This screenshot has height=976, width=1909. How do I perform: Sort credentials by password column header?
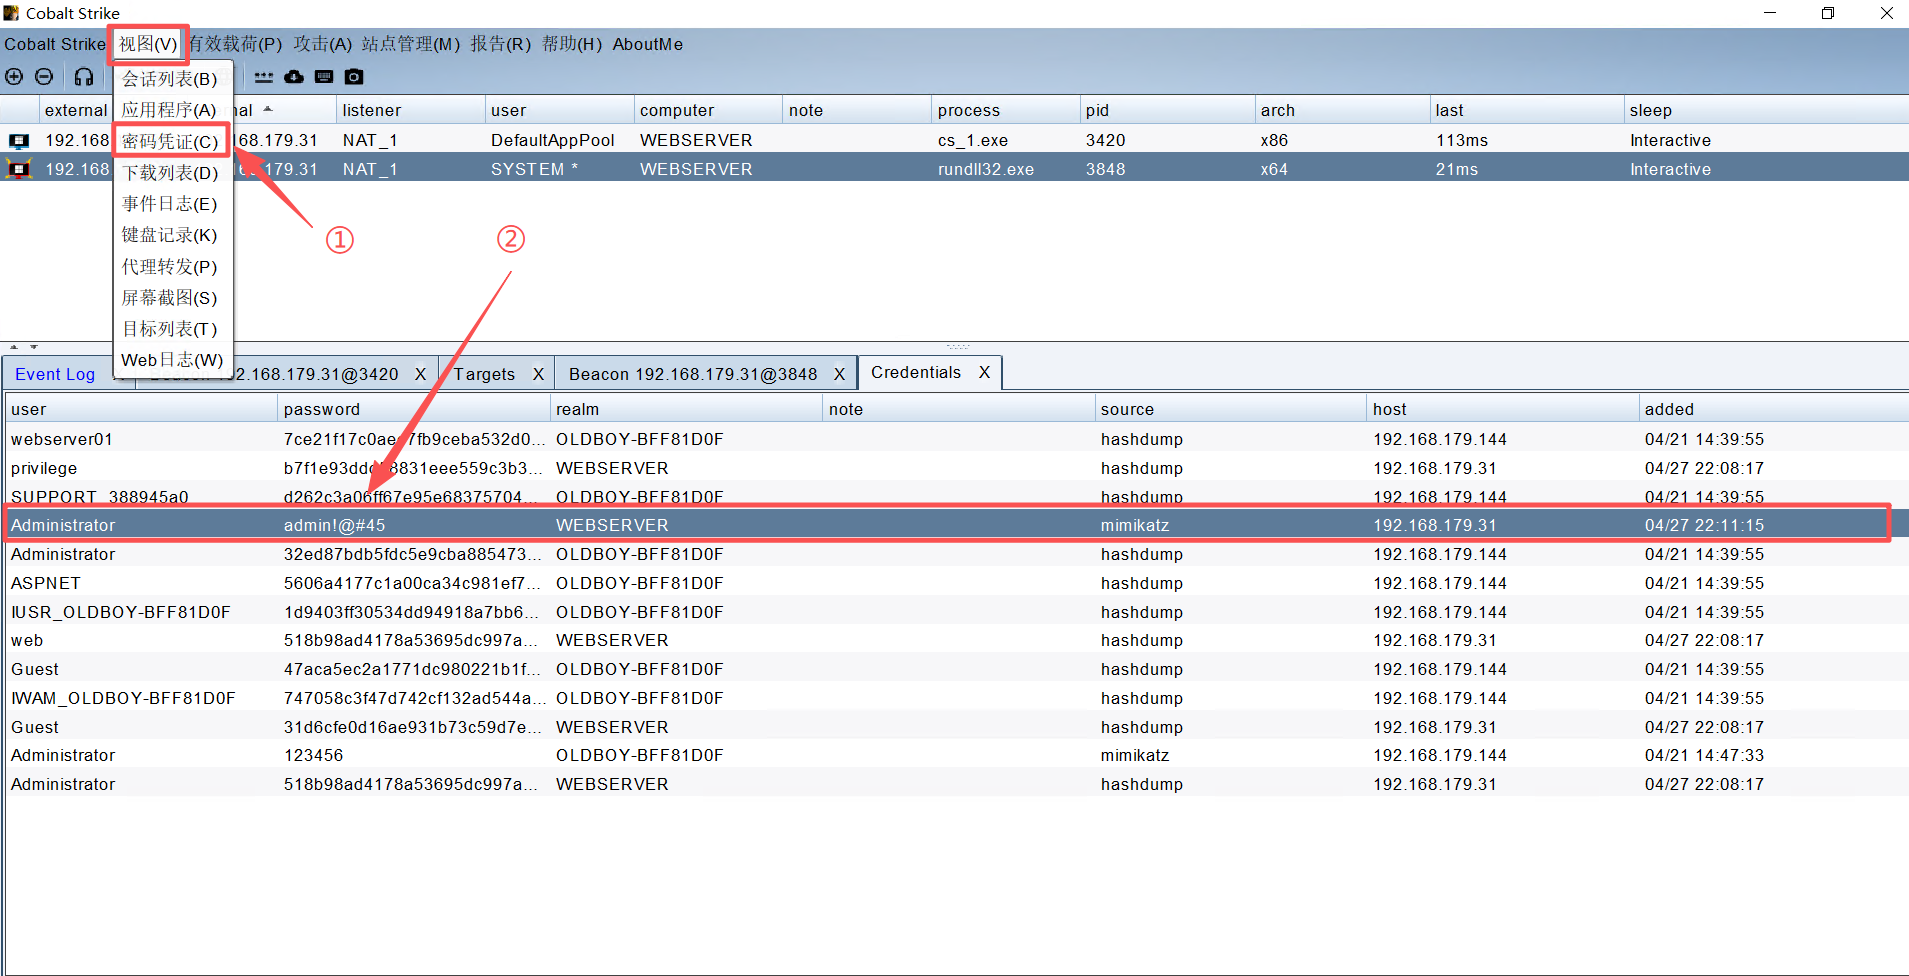point(413,409)
